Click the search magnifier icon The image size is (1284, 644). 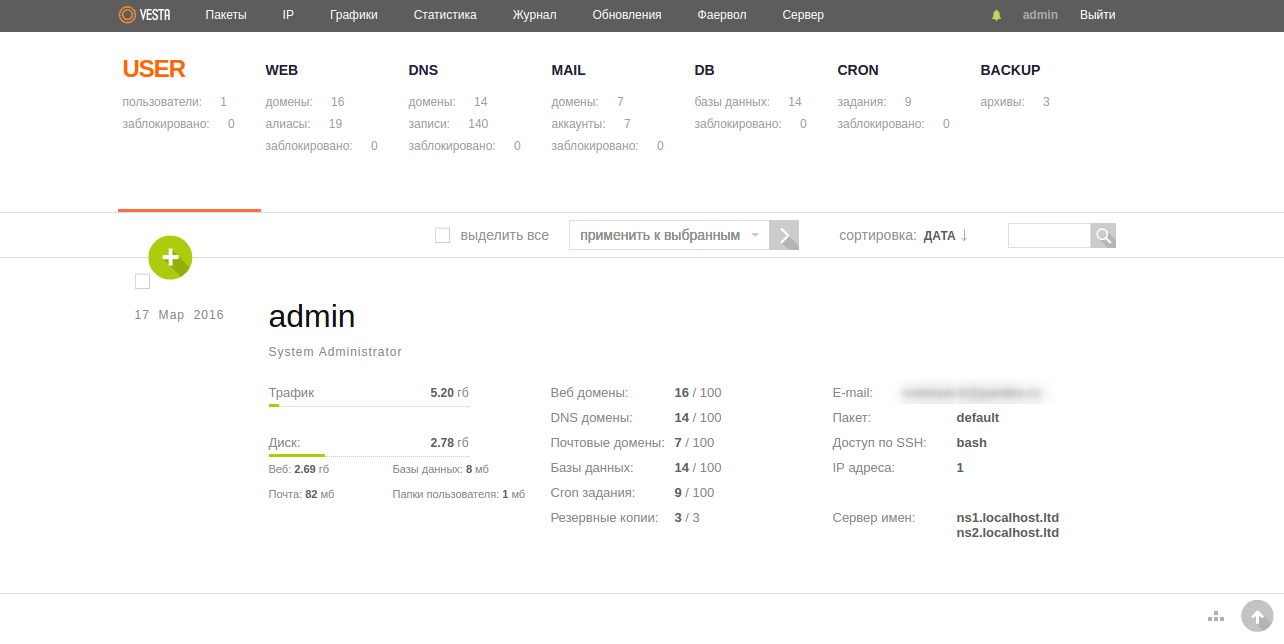[1103, 235]
